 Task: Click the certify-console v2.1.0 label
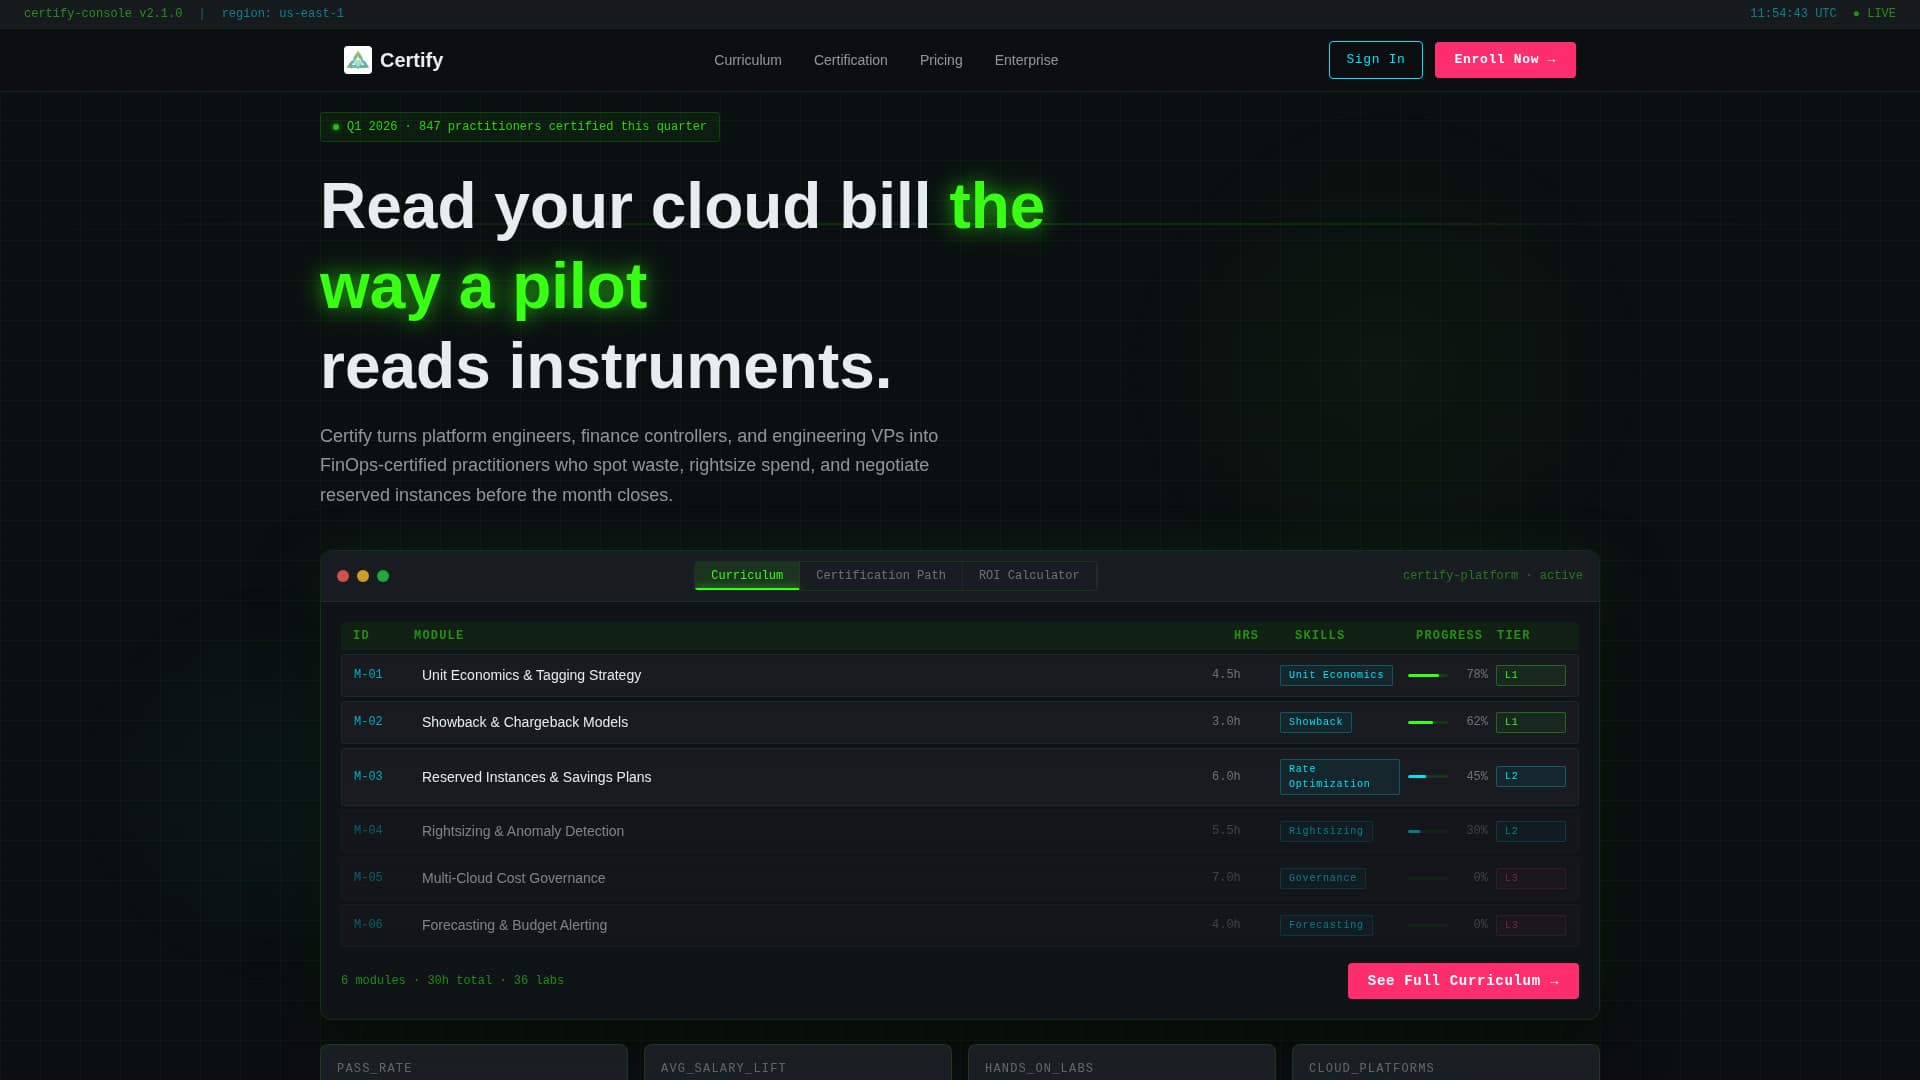pyautogui.click(x=103, y=14)
